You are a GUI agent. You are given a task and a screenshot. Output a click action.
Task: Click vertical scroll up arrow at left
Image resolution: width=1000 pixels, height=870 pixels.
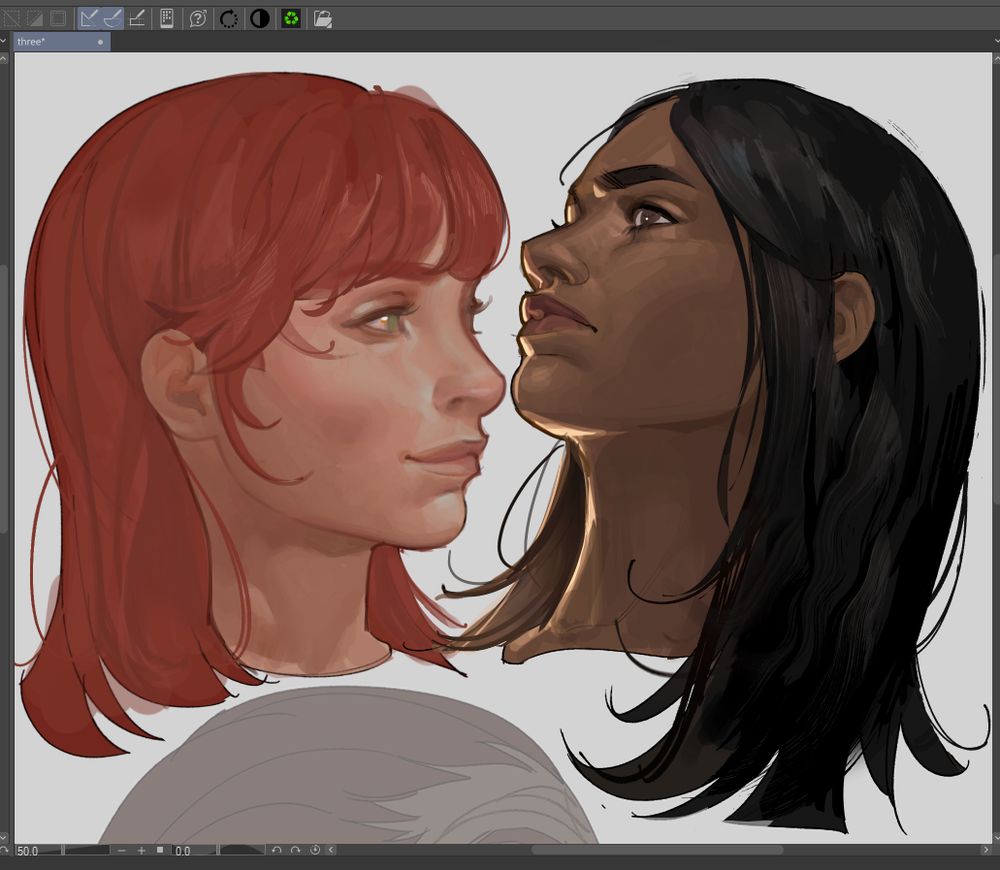[x=4, y=59]
